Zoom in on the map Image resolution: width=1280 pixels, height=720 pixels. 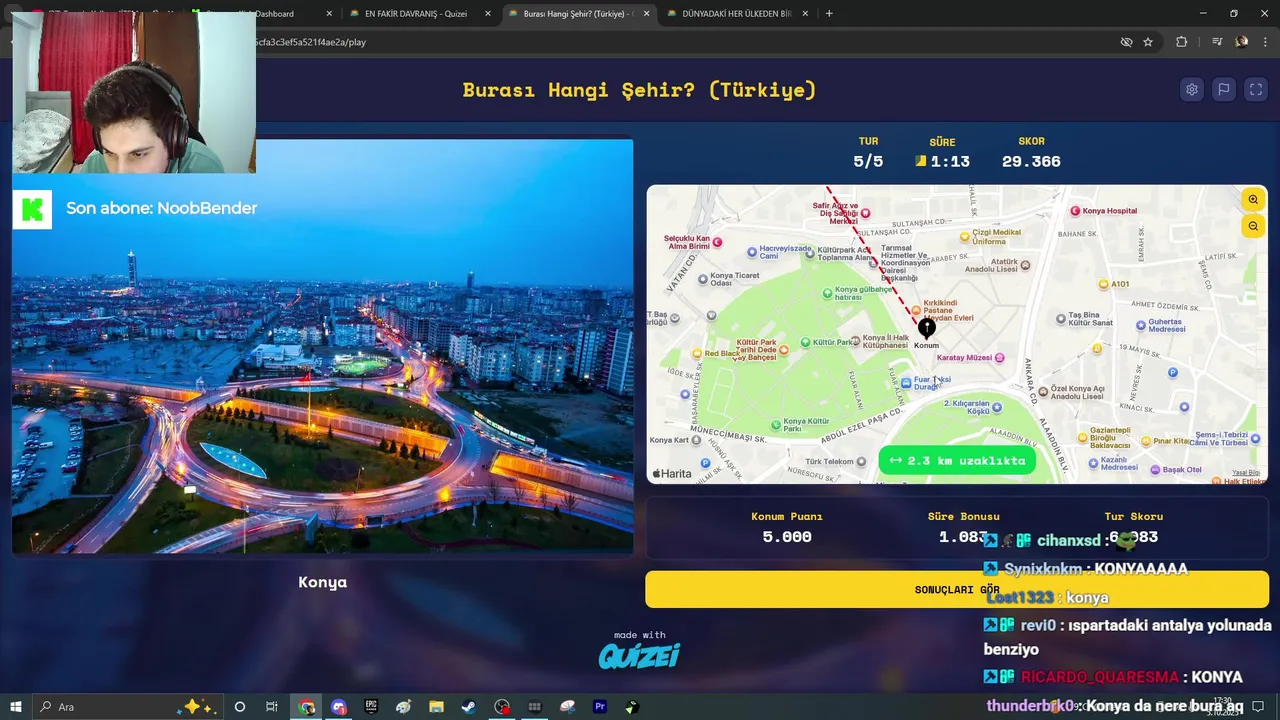click(x=1253, y=200)
